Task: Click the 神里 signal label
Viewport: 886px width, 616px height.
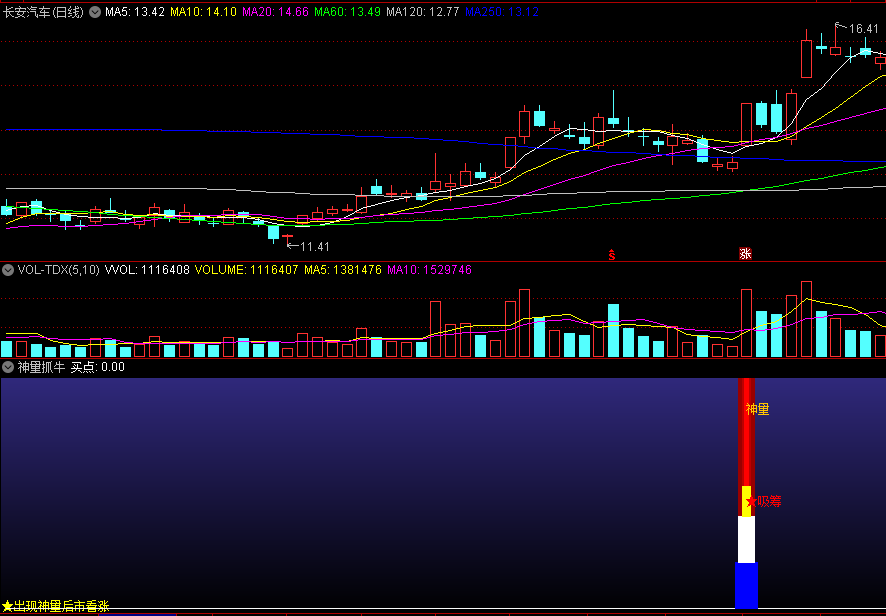Action: (757, 409)
